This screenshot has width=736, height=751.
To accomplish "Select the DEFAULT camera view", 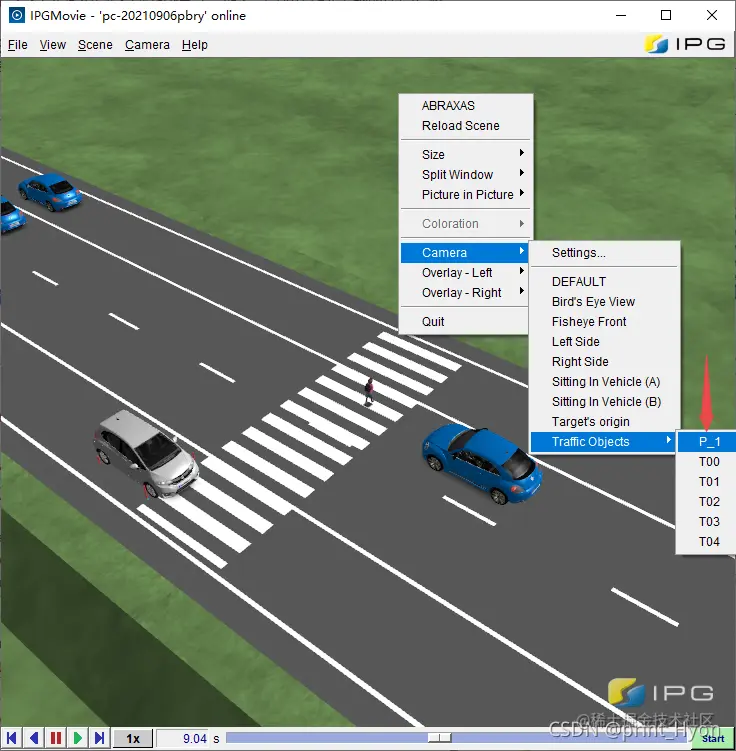I will [605, 282].
